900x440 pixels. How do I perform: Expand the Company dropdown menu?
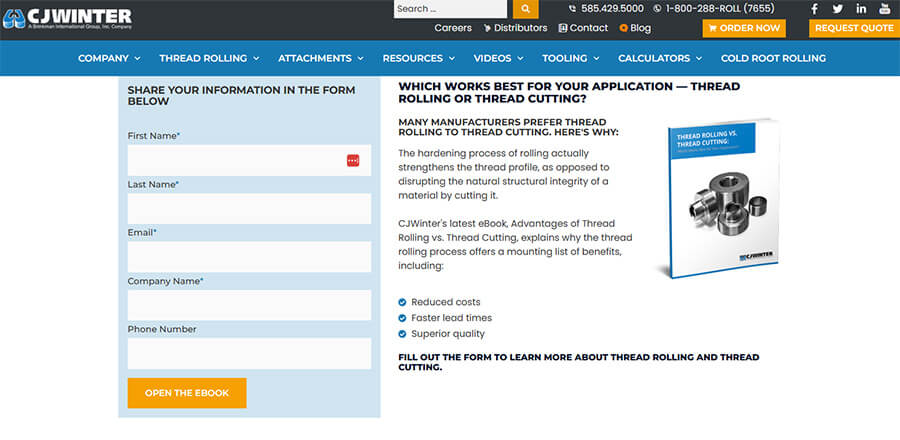point(109,58)
